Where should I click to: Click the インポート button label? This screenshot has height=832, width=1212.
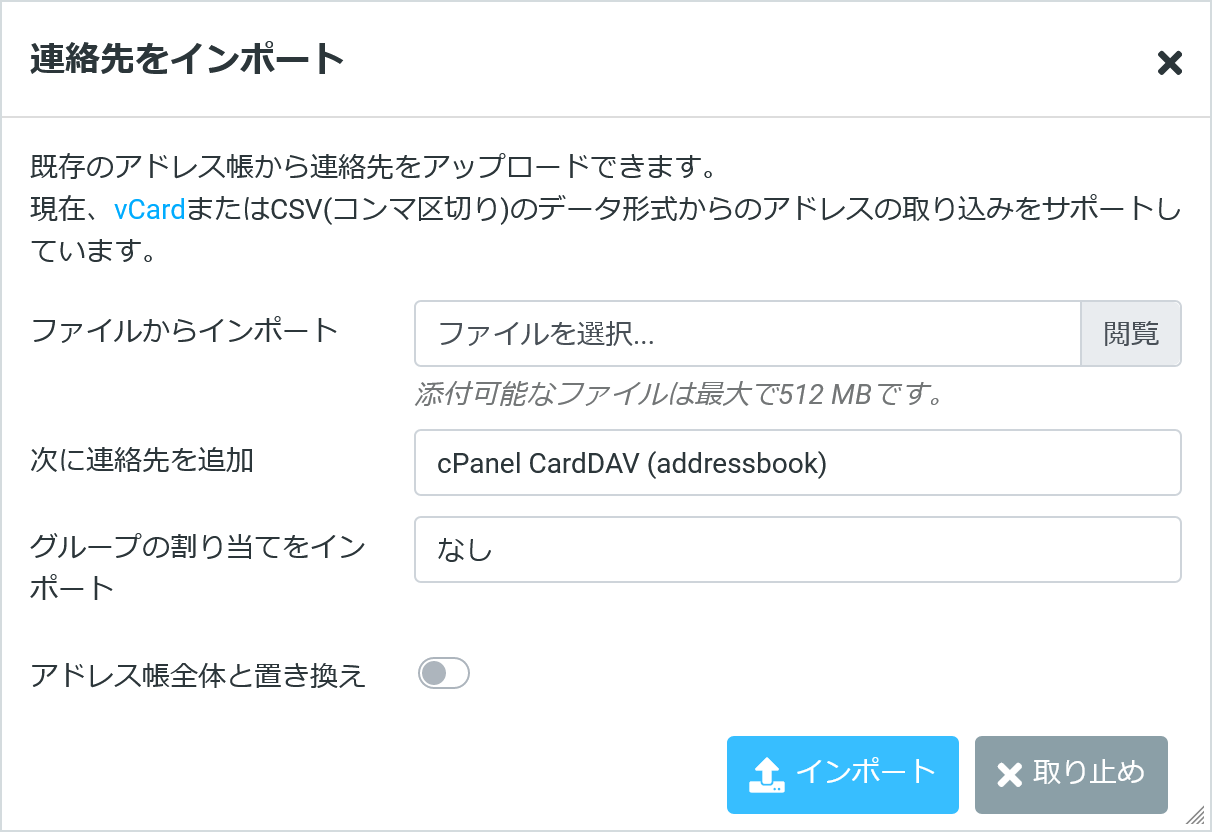tap(866, 772)
